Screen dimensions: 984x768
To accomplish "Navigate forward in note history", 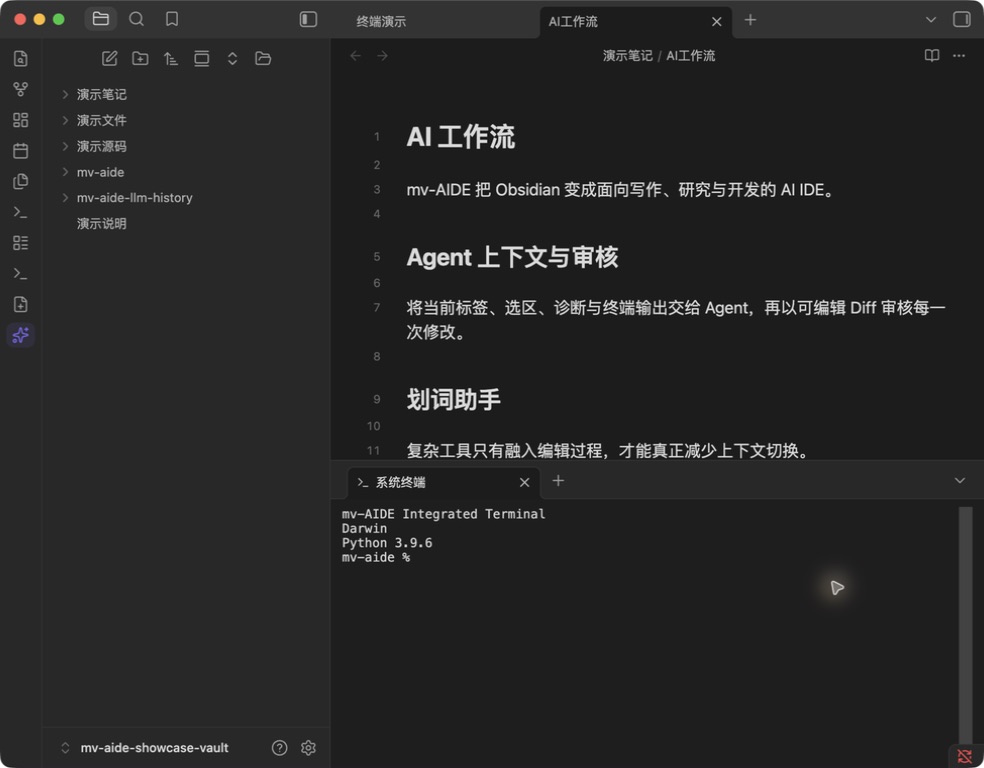I will coord(382,56).
